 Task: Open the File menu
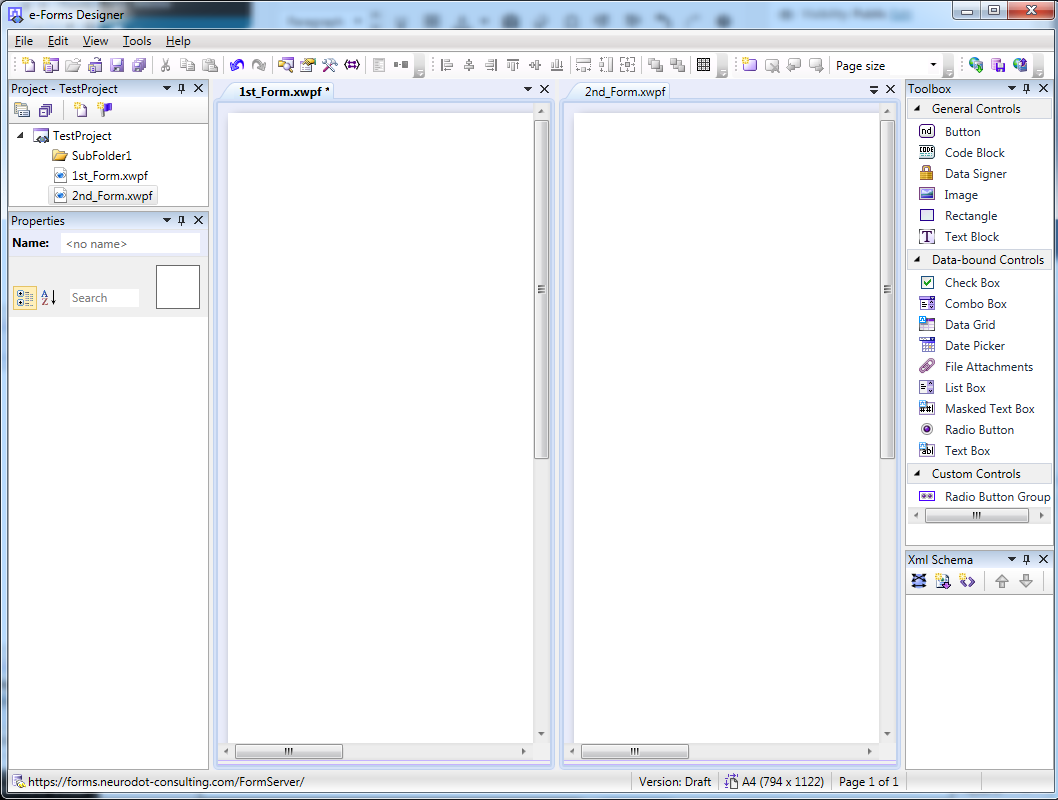(24, 41)
